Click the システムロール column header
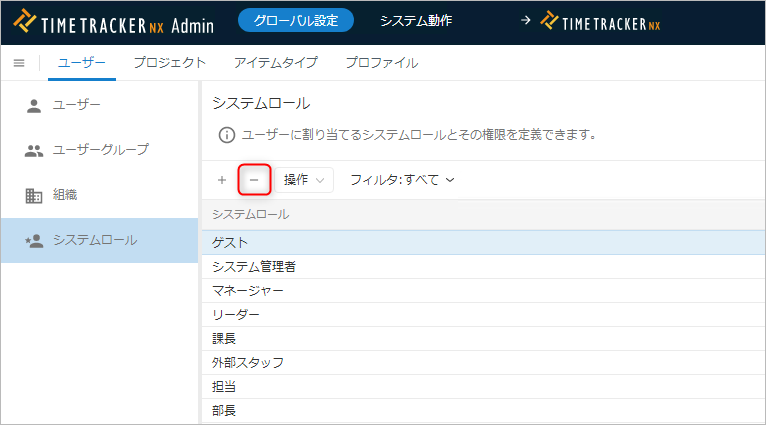Image resolution: width=766 pixels, height=425 pixels. point(251,214)
